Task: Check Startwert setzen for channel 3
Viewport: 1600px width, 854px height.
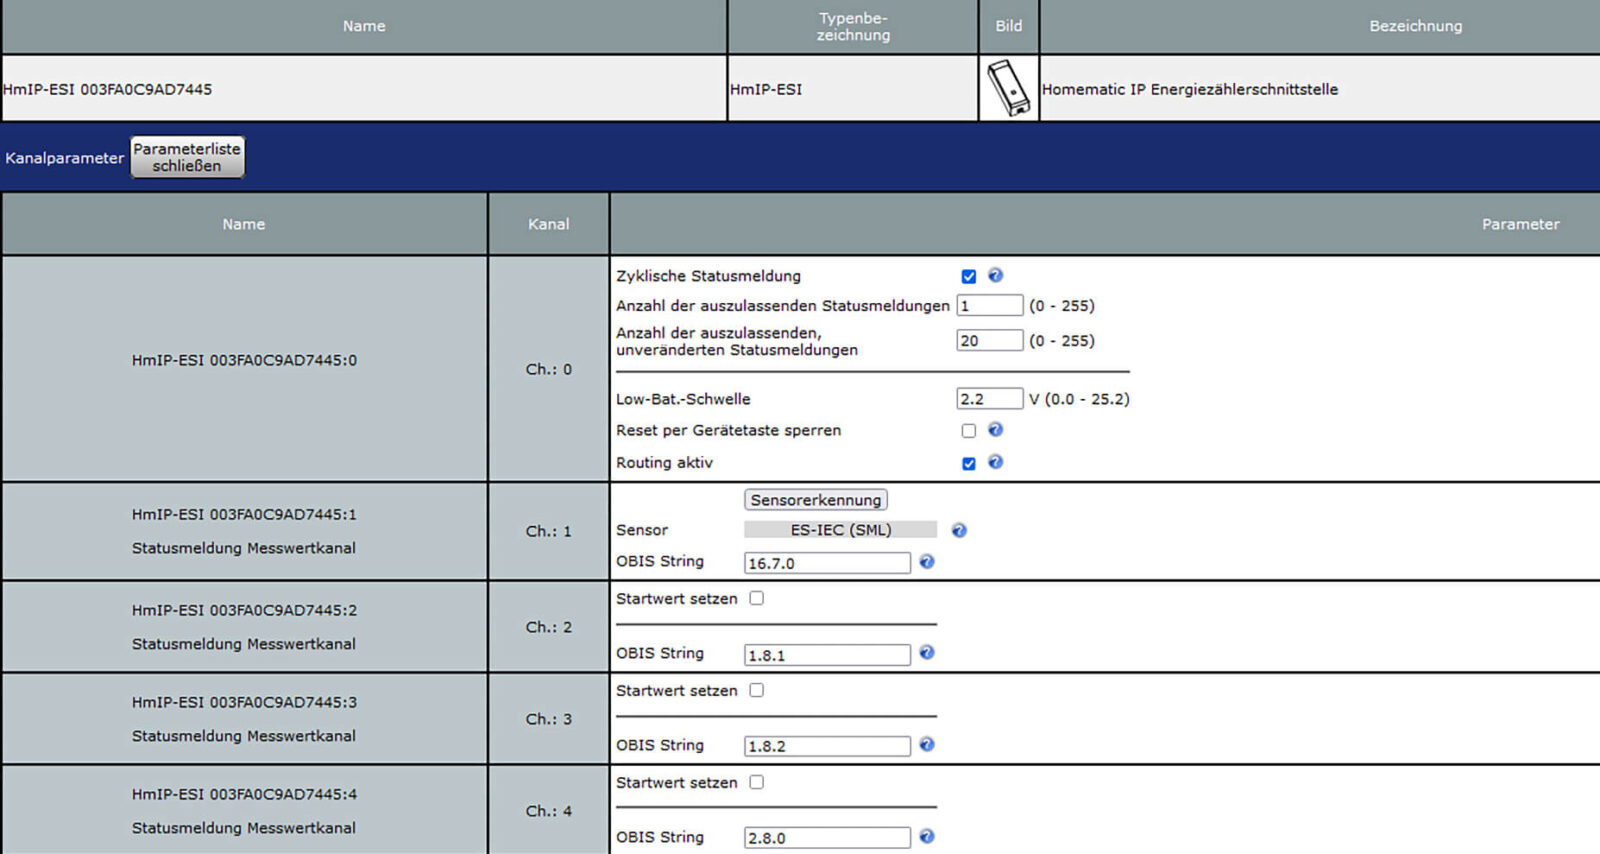Action: (x=757, y=690)
